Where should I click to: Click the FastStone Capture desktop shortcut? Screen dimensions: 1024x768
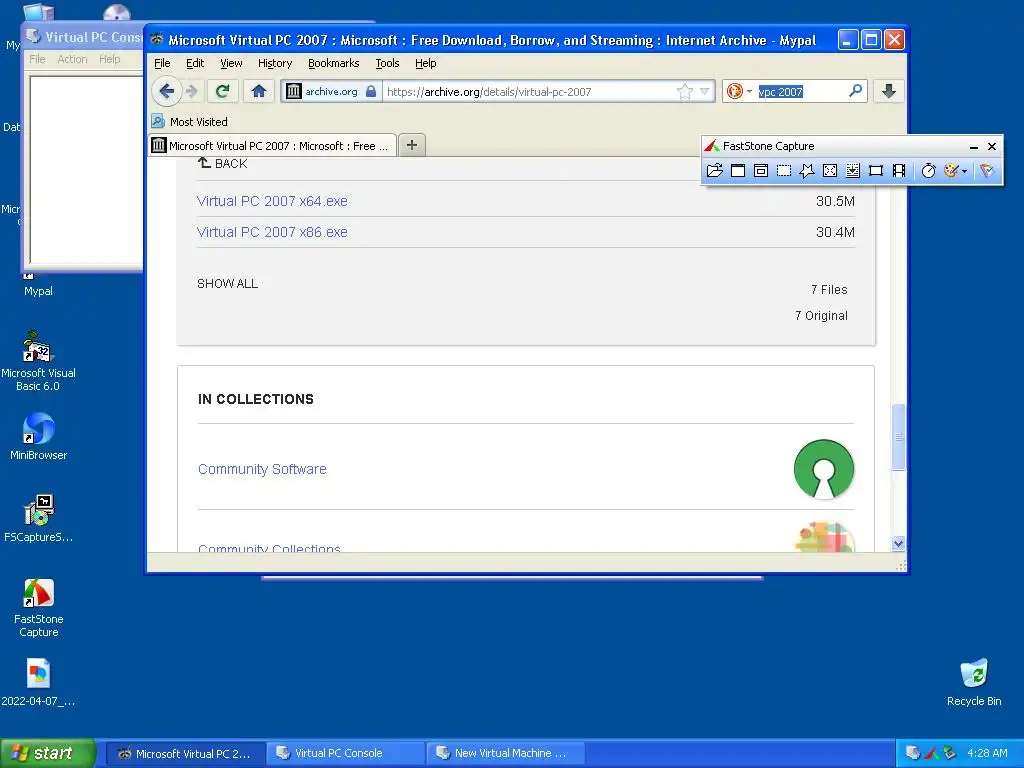[x=39, y=607]
